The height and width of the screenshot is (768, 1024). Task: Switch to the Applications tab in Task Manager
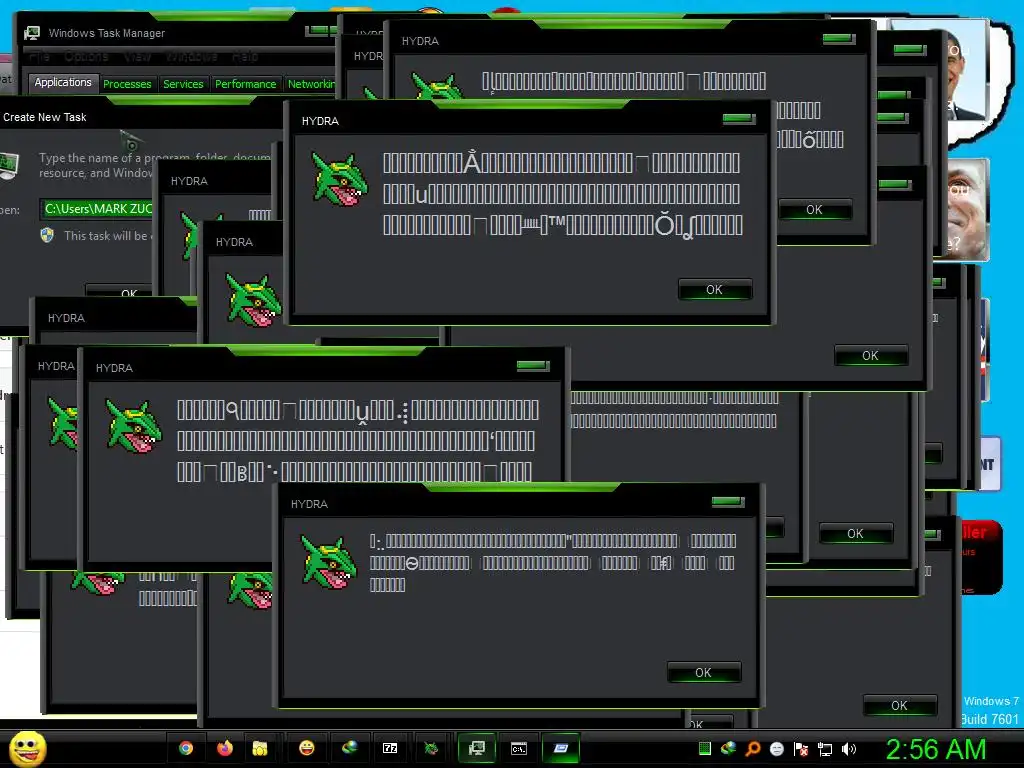click(x=63, y=82)
